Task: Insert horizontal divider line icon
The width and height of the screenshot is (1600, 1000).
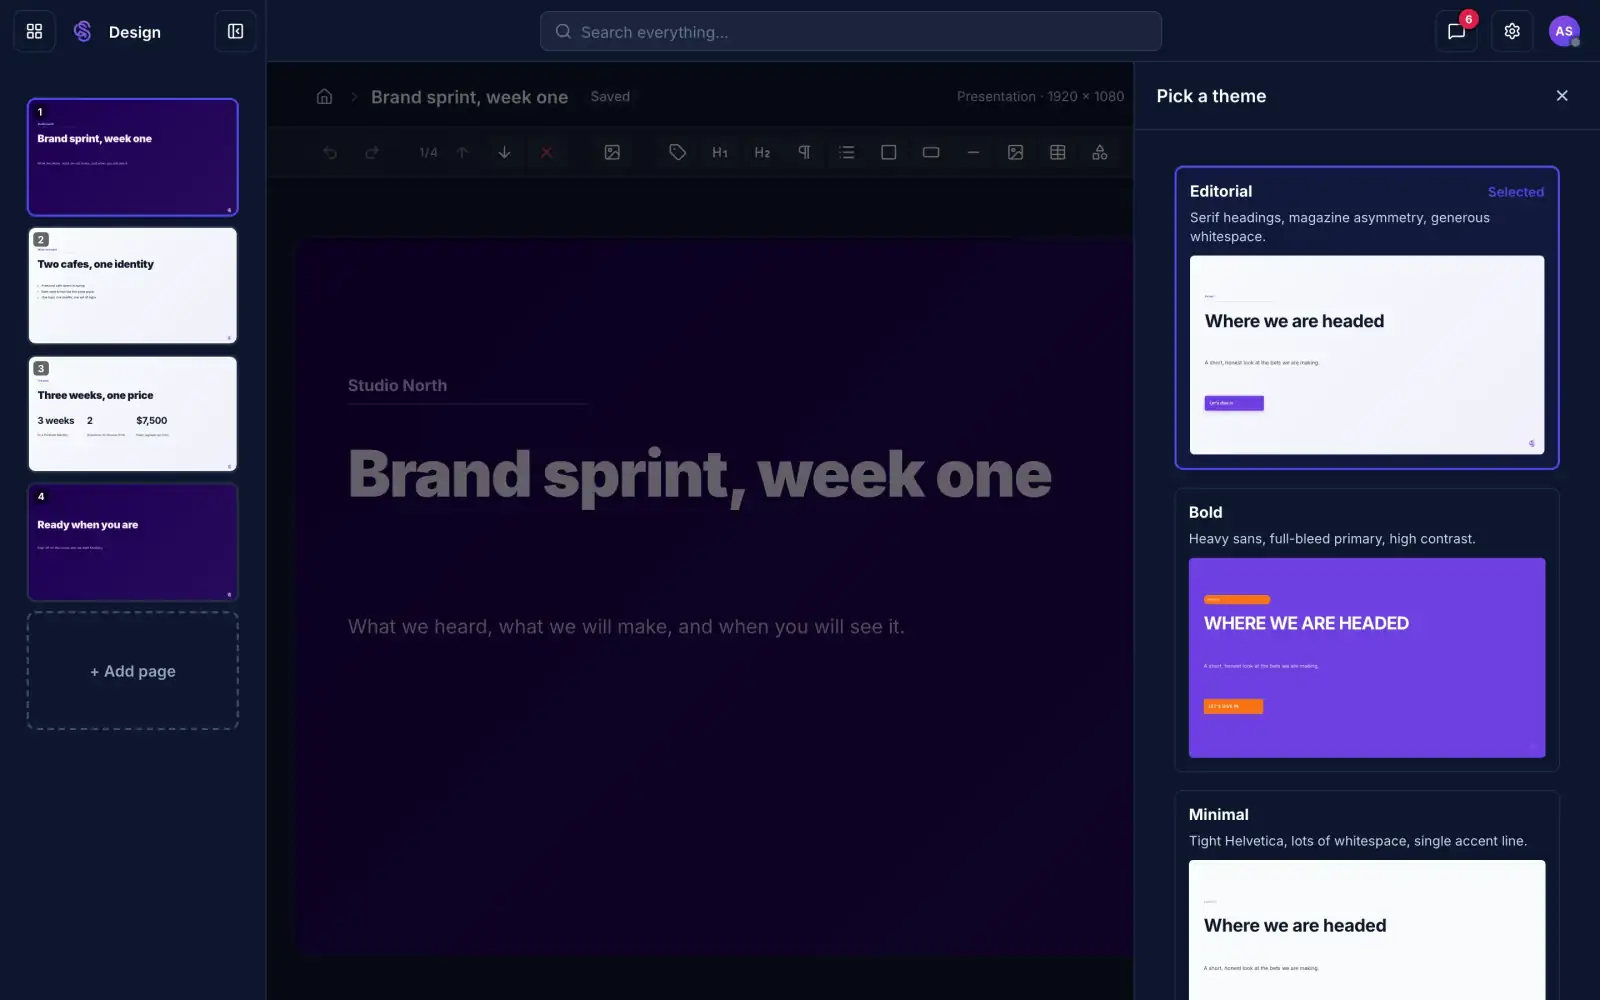Action: (973, 152)
